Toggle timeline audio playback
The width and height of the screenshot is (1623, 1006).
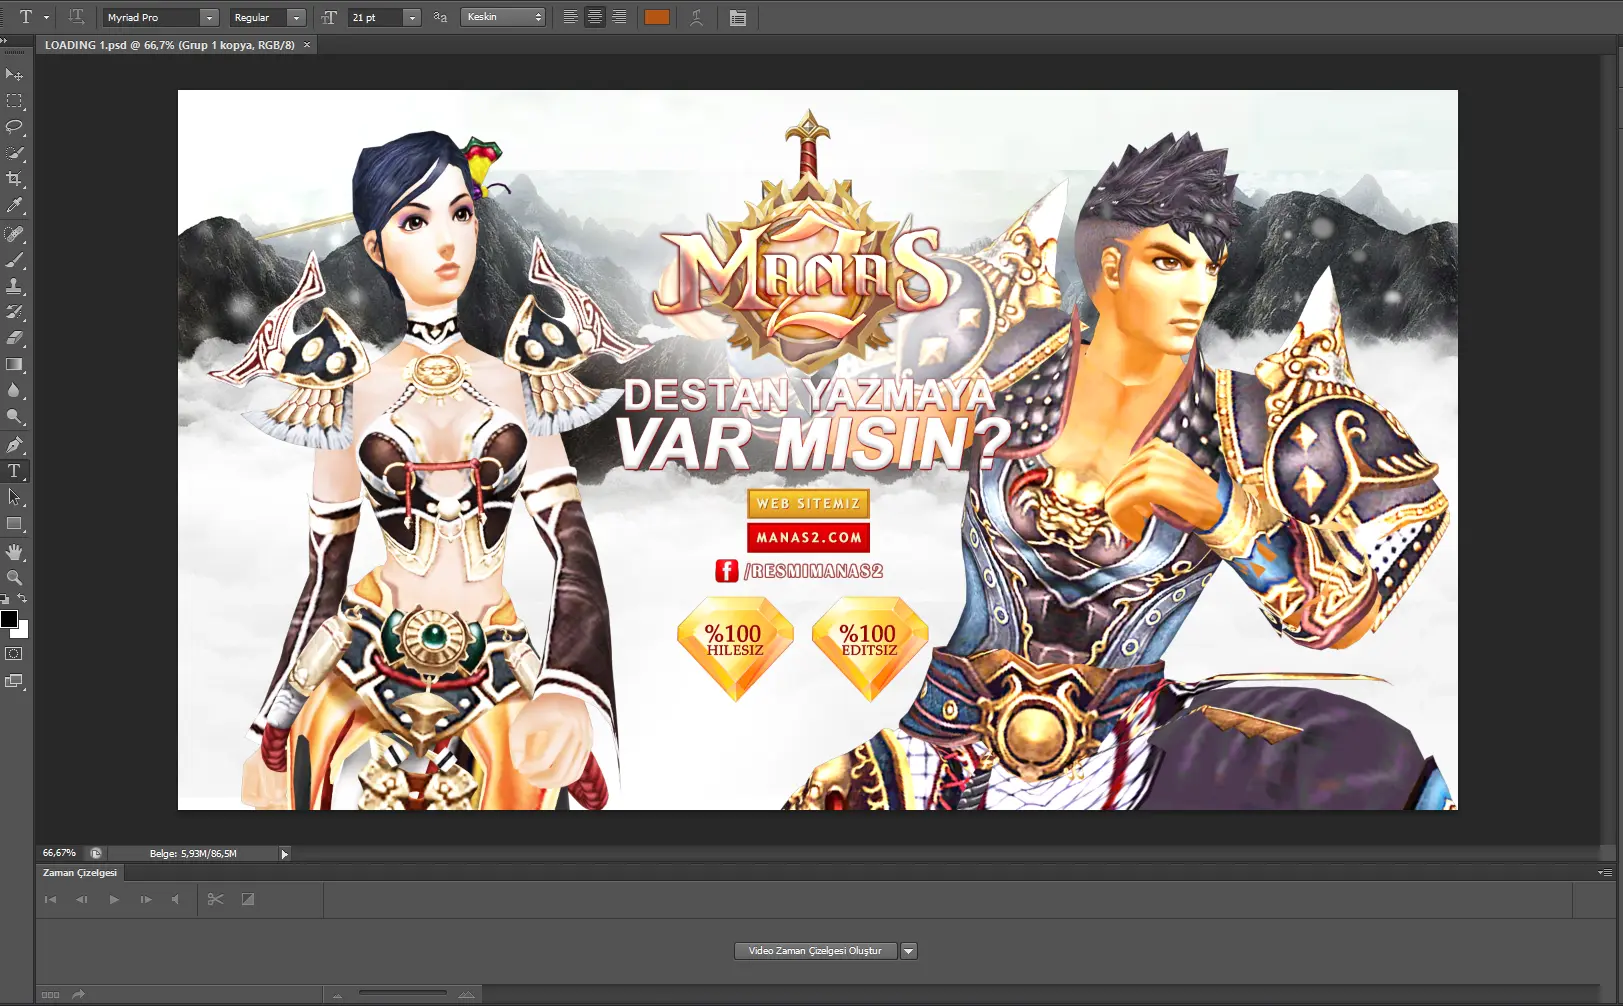tap(176, 900)
